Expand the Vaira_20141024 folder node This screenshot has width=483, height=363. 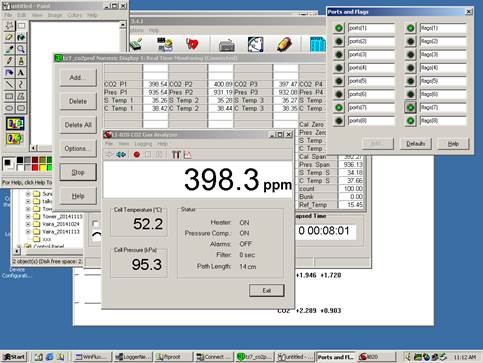point(28,224)
